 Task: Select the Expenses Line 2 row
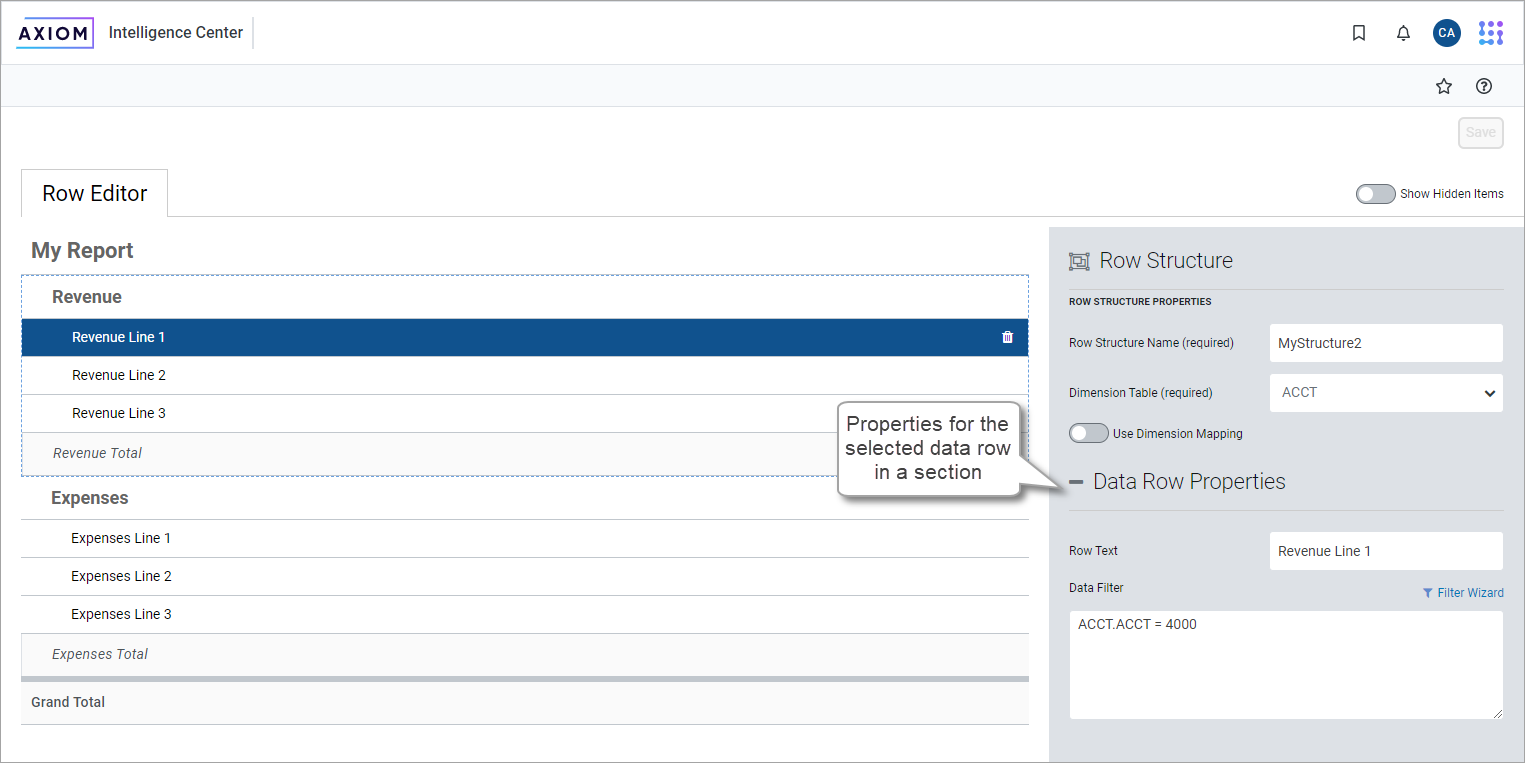click(121, 576)
